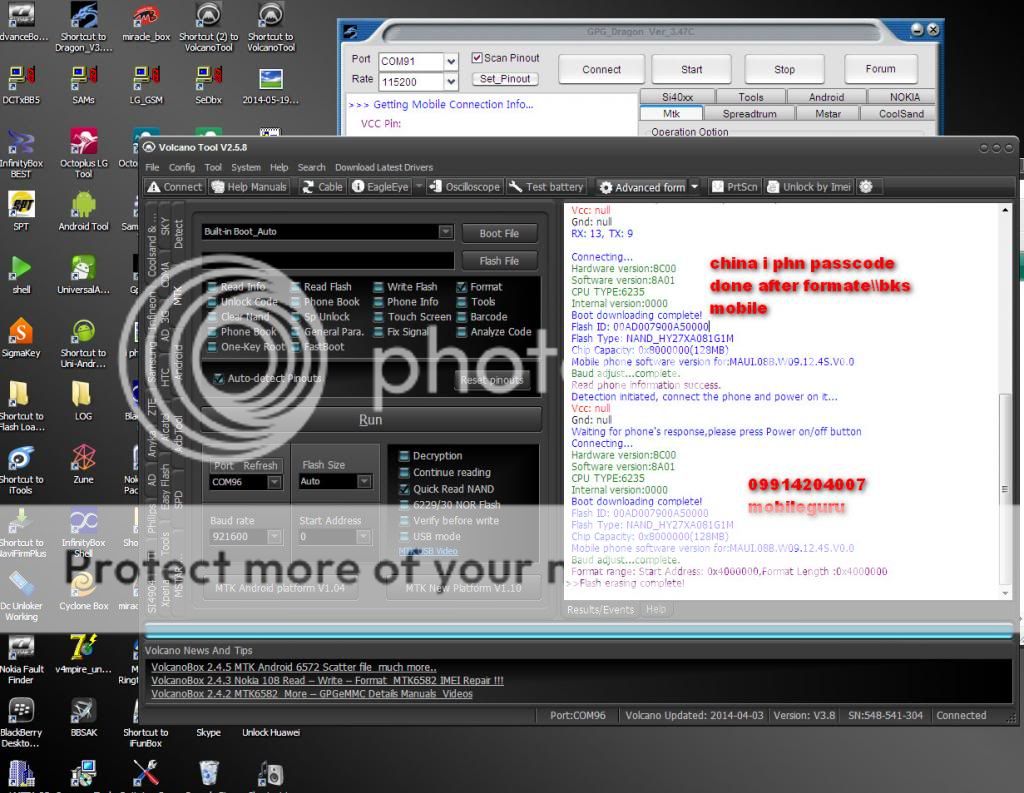Open the Flash Size Auto dropdown

(x=364, y=481)
